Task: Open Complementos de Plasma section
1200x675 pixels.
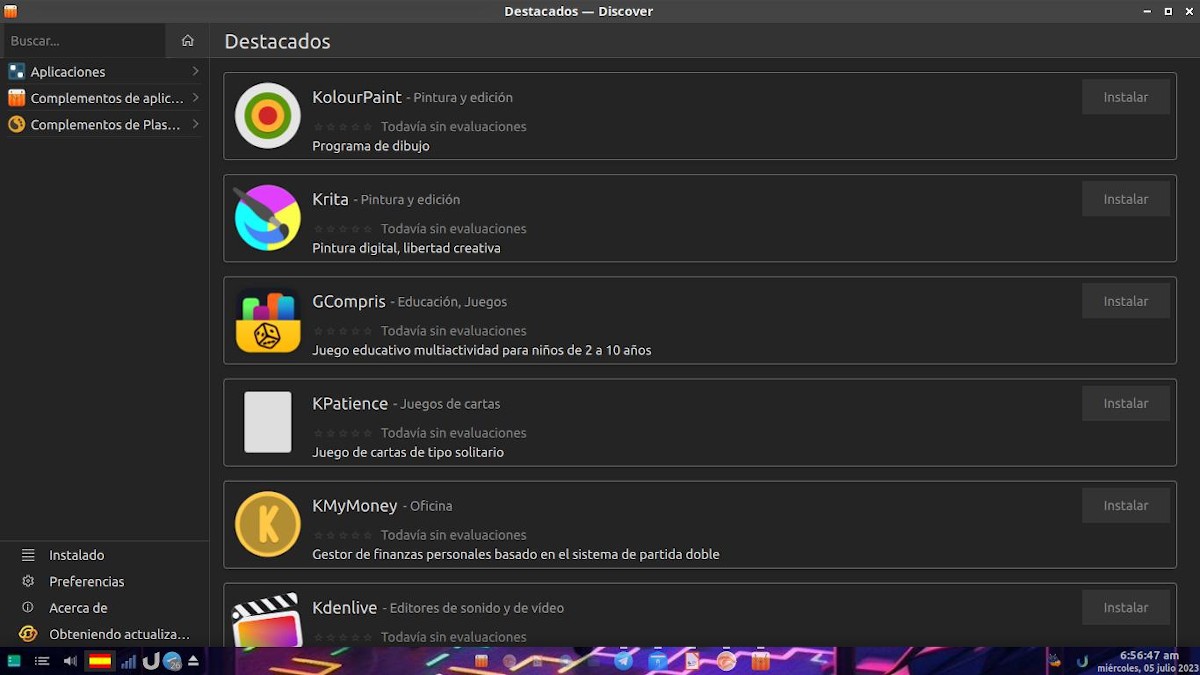Action: coord(104,125)
